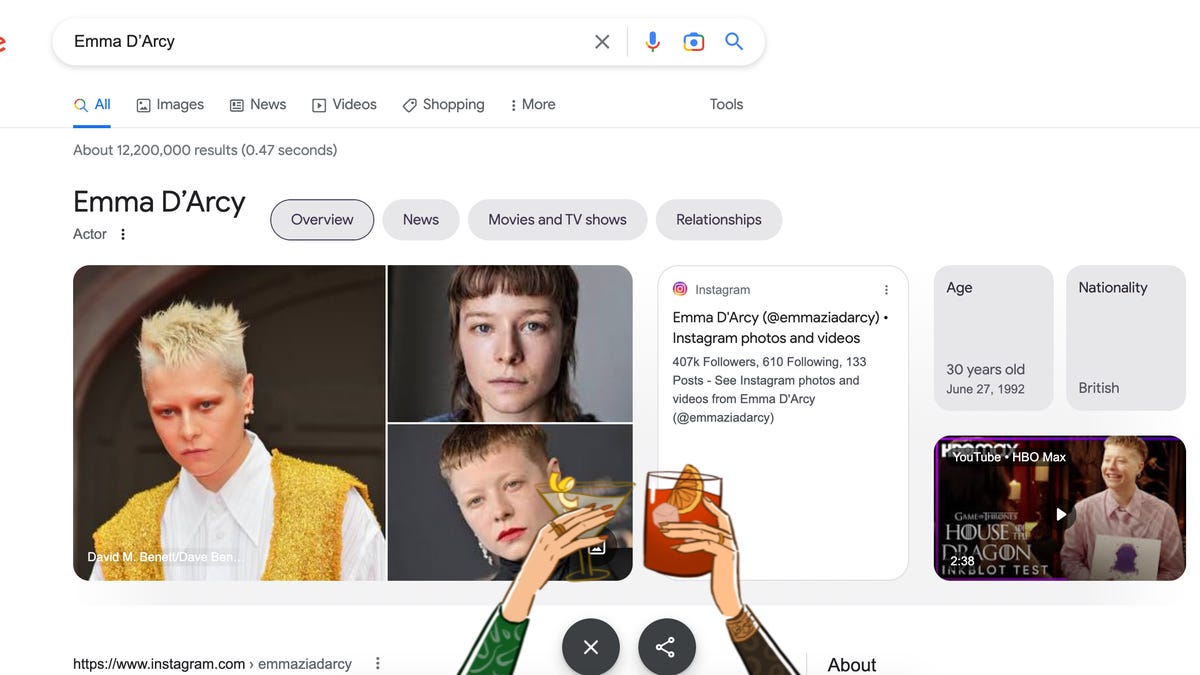Open the large blonde-hair photo thumbnail
1200x675 pixels.
pos(229,422)
